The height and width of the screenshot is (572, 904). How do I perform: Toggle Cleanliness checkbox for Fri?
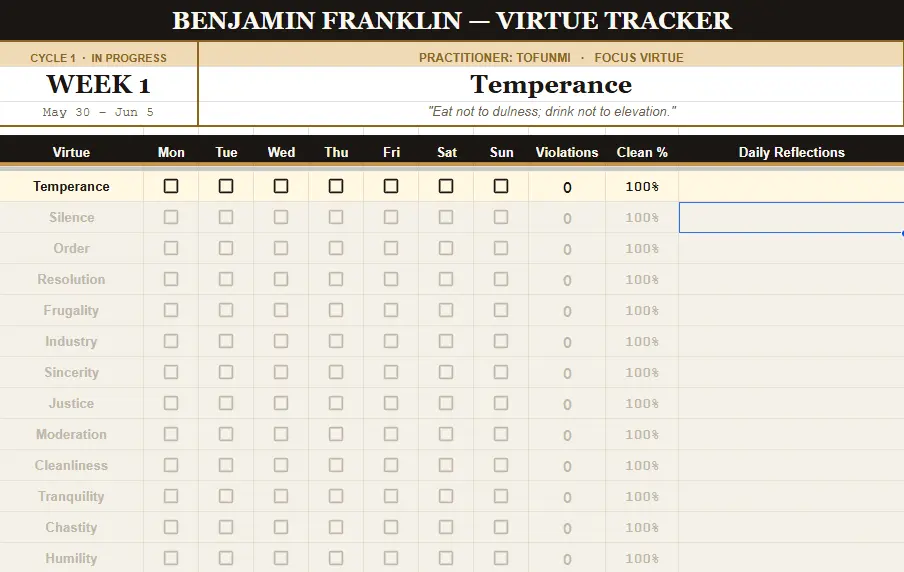tap(391, 465)
